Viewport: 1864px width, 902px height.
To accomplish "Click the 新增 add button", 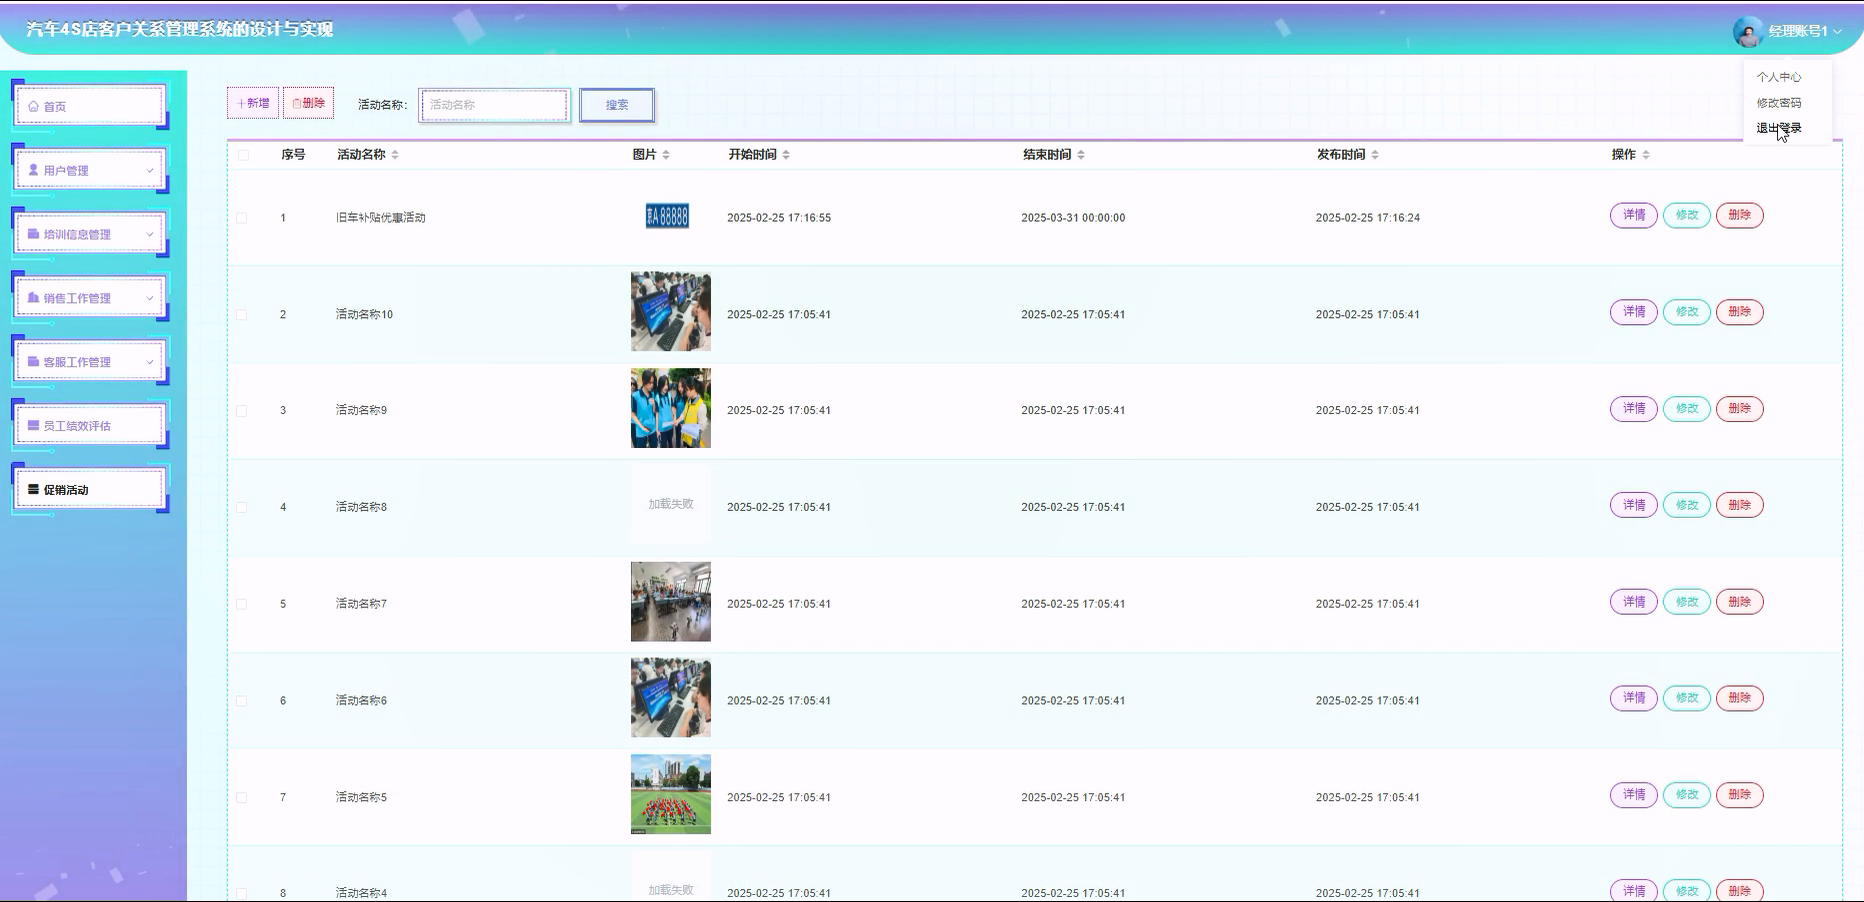I will tap(253, 103).
